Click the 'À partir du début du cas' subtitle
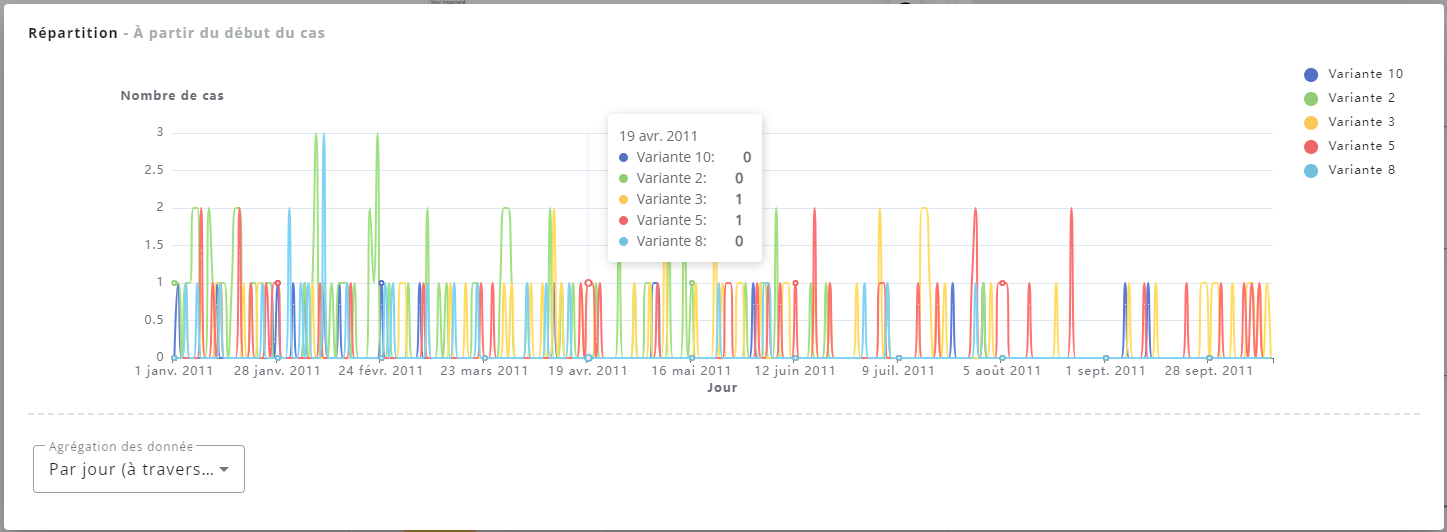Viewport: 1447px width, 532px height. coord(229,33)
